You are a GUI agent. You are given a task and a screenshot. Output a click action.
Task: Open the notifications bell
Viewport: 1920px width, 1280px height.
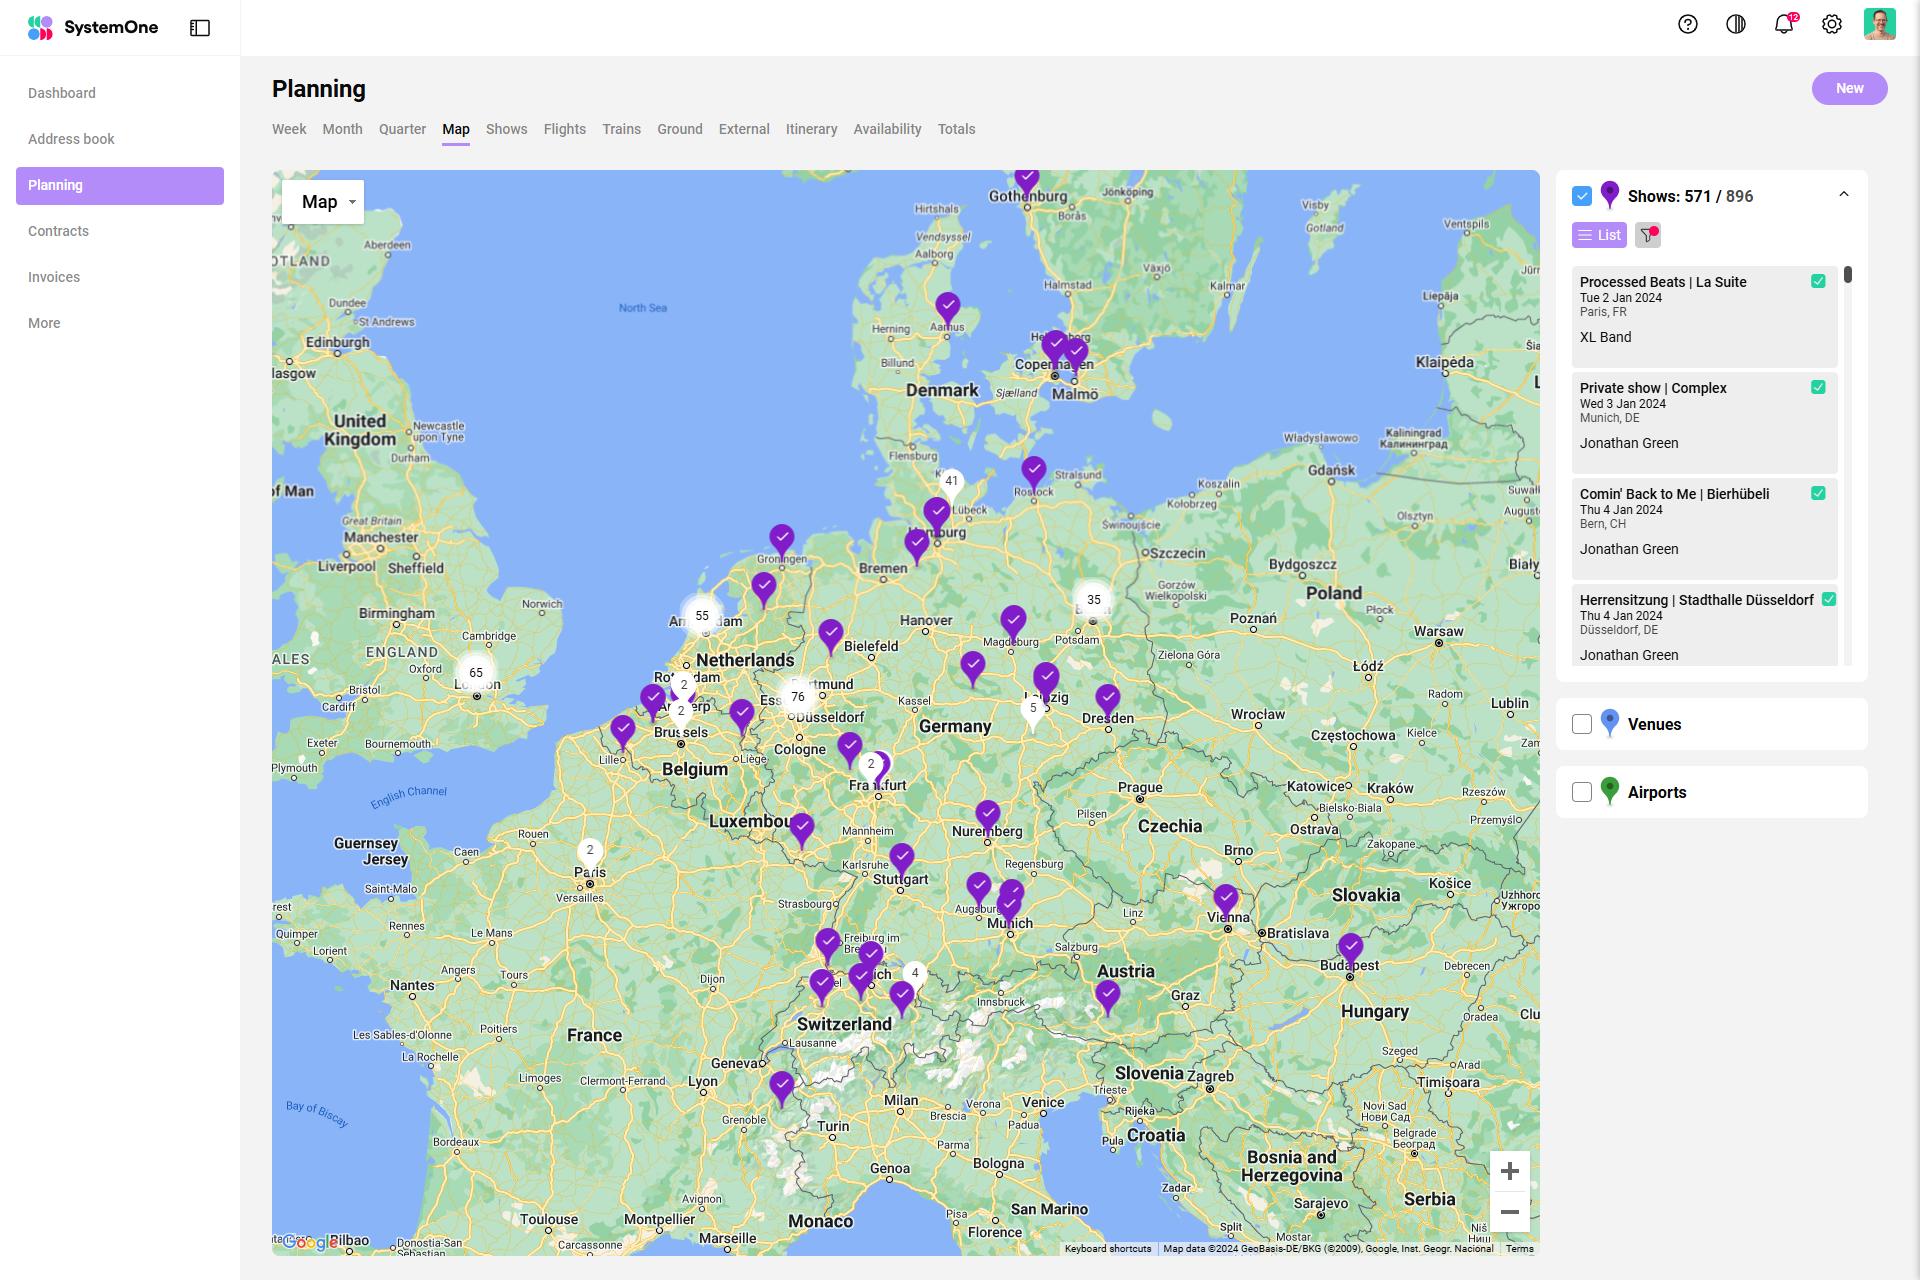coord(1784,25)
